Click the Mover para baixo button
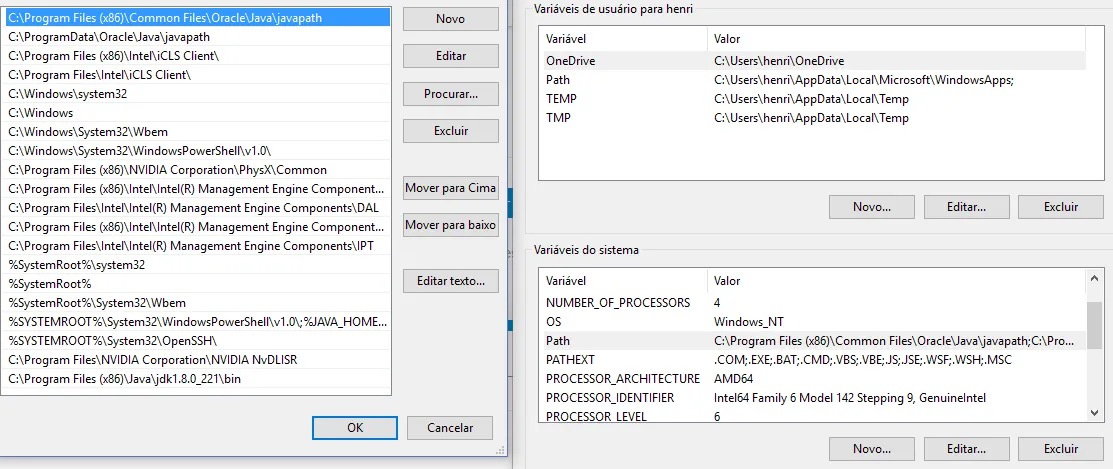This screenshot has height=469, width=1113. click(x=450, y=225)
